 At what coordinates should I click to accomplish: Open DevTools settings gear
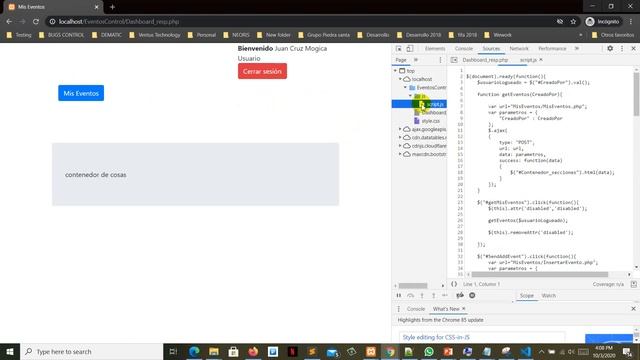610,48
